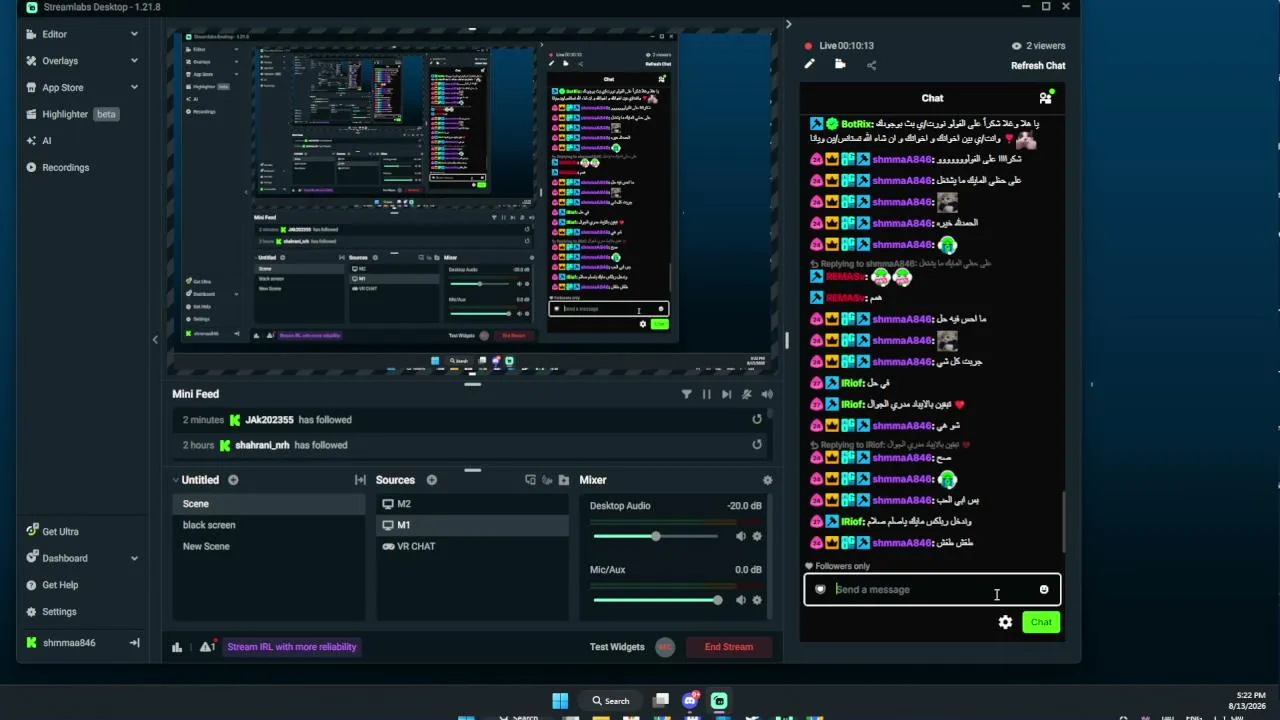This screenshot has height=720, width=1280.
Task: Open chat settings gear next to Chat button
Action: pyautogui.click(x=1005, y=622)
